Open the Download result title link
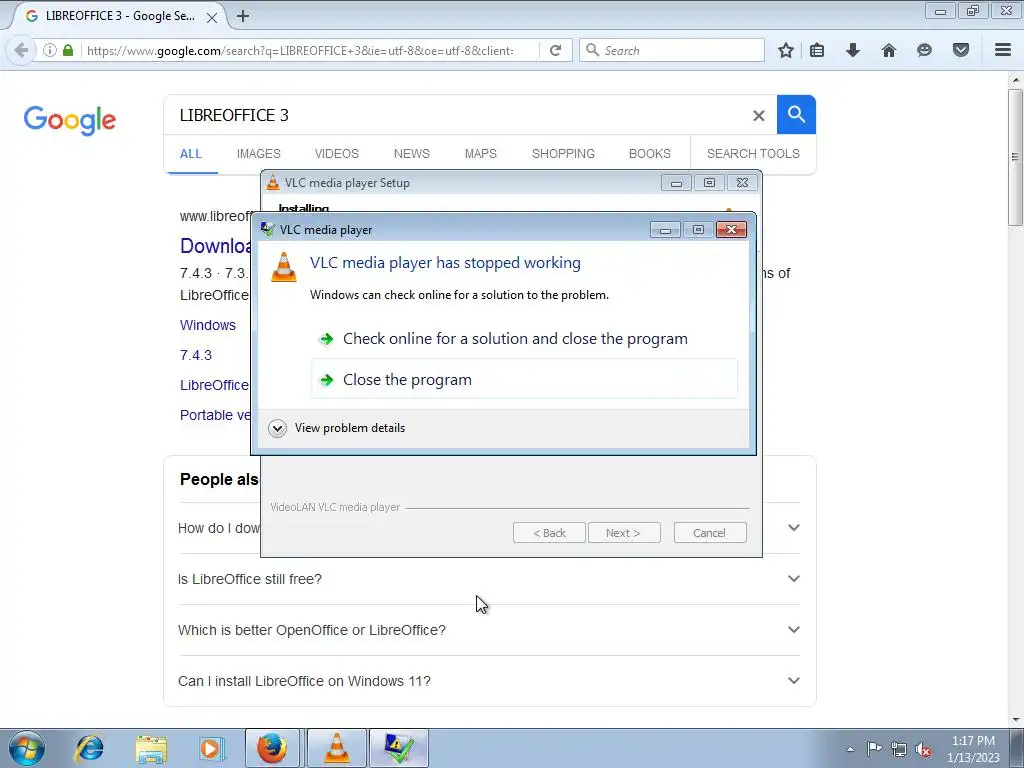This screenshot has height=768, width=1024. (x=216, y=246)
